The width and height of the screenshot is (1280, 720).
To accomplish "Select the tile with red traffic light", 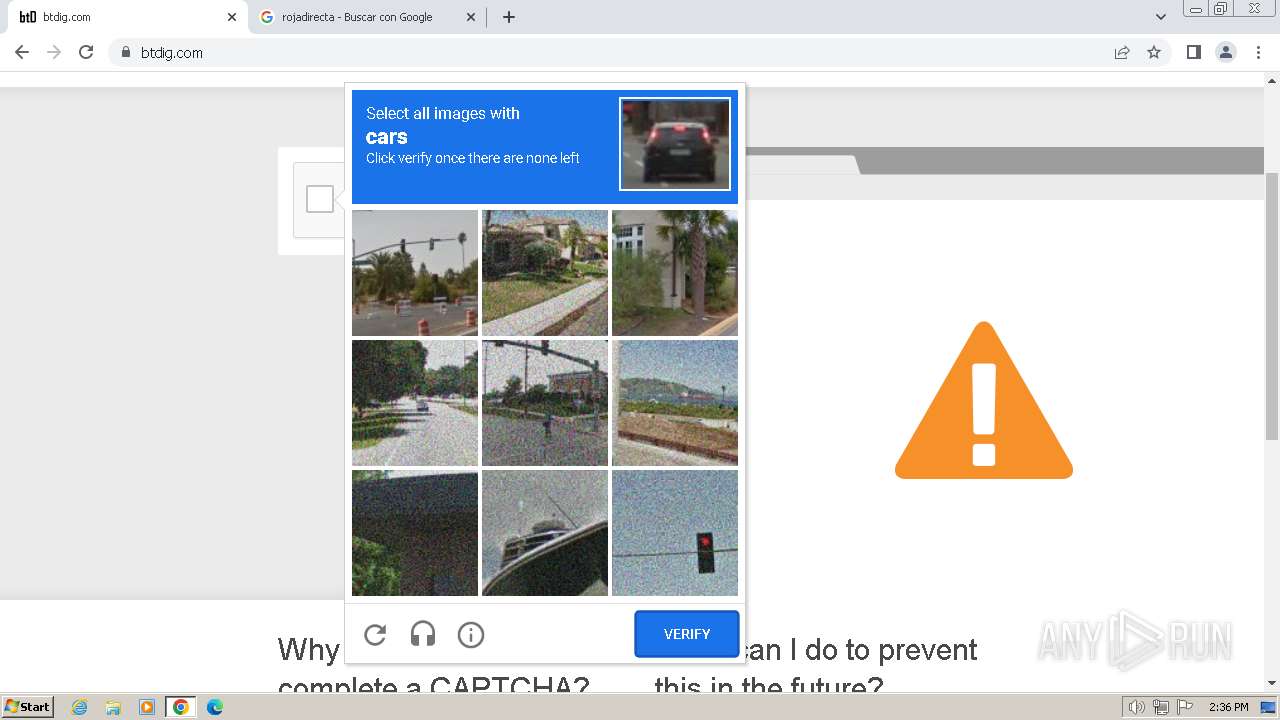I will pyautogui.click(x=675, y=533).
